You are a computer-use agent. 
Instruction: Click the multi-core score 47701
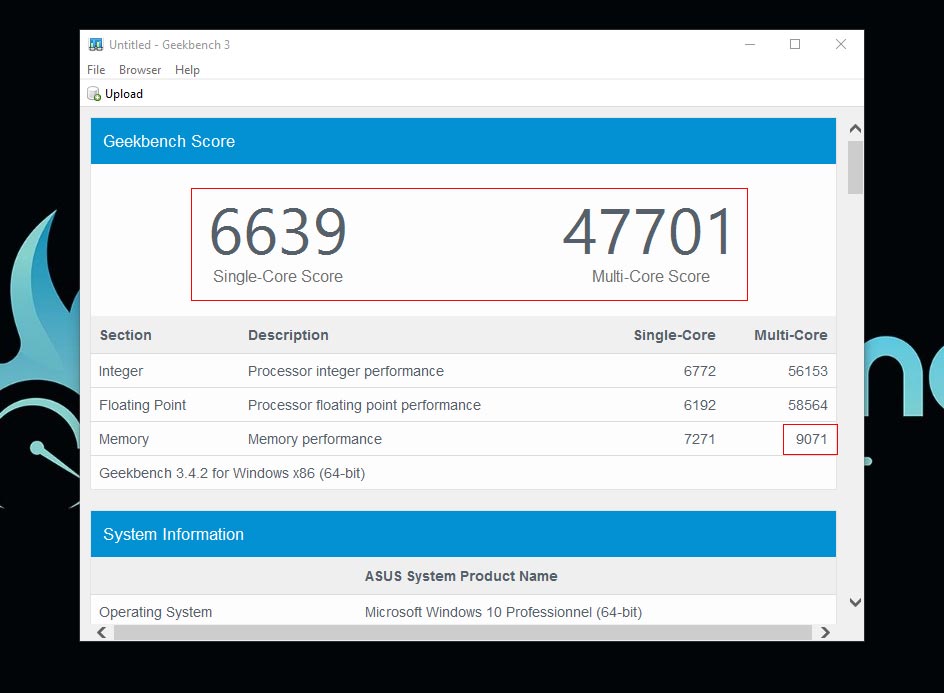click(648, 232)
